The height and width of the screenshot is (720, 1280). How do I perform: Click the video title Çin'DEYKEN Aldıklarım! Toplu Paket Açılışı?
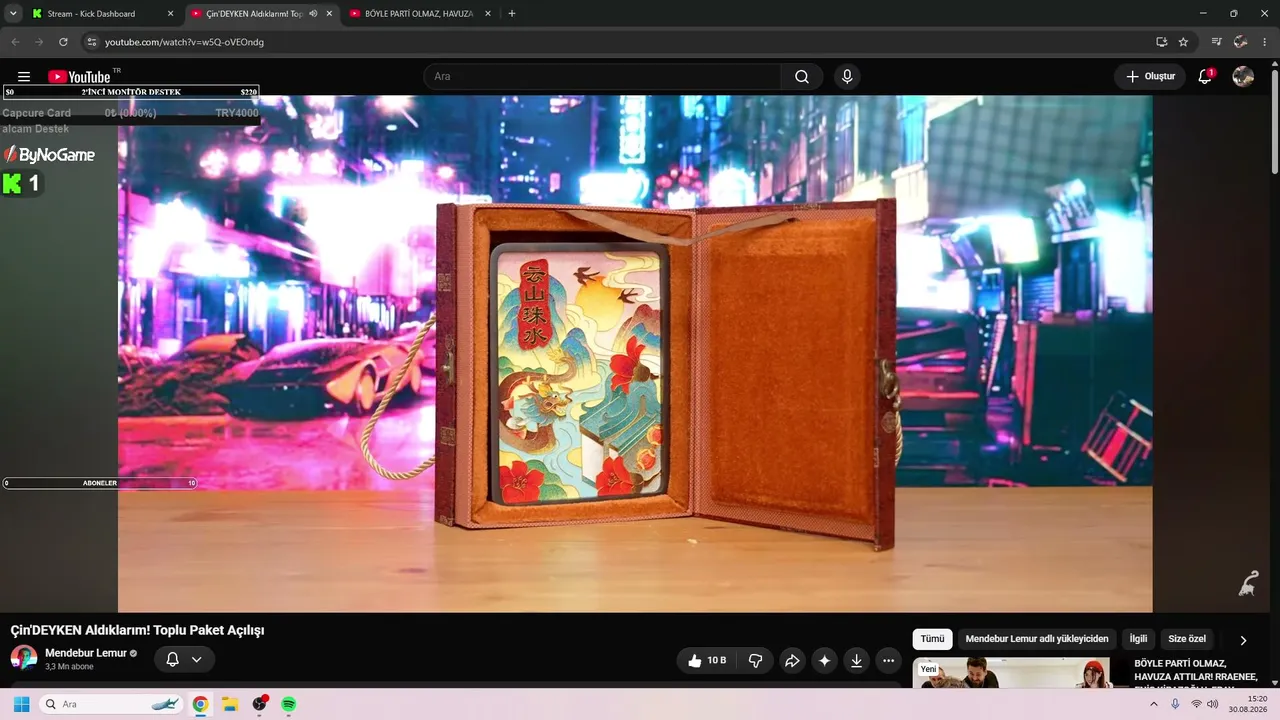137,630
